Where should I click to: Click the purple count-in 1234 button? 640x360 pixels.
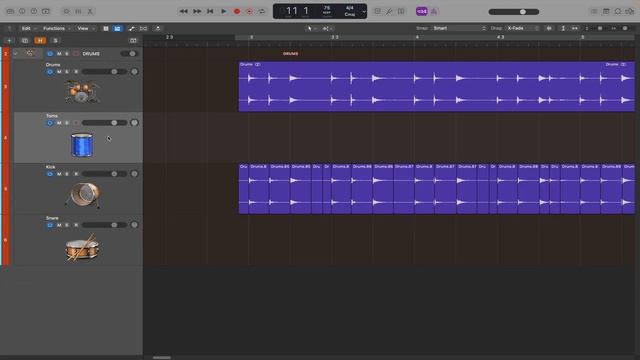(421, 11)
